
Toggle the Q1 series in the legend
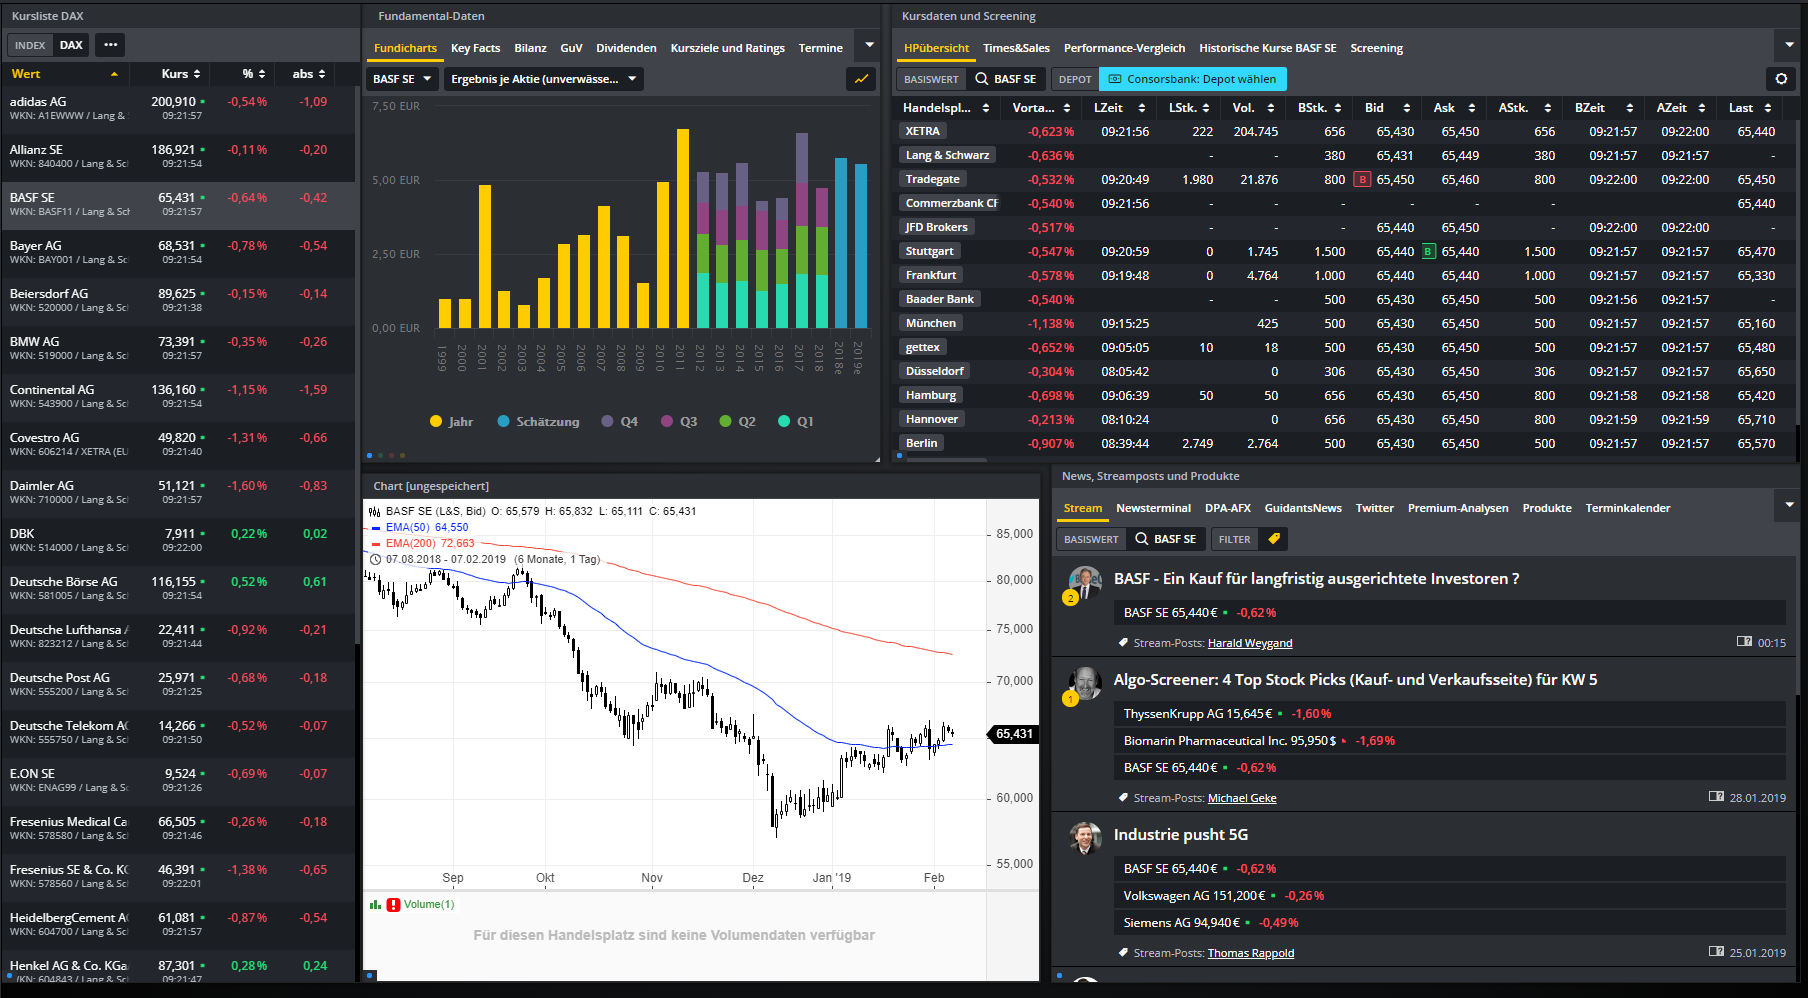(796, 422)
